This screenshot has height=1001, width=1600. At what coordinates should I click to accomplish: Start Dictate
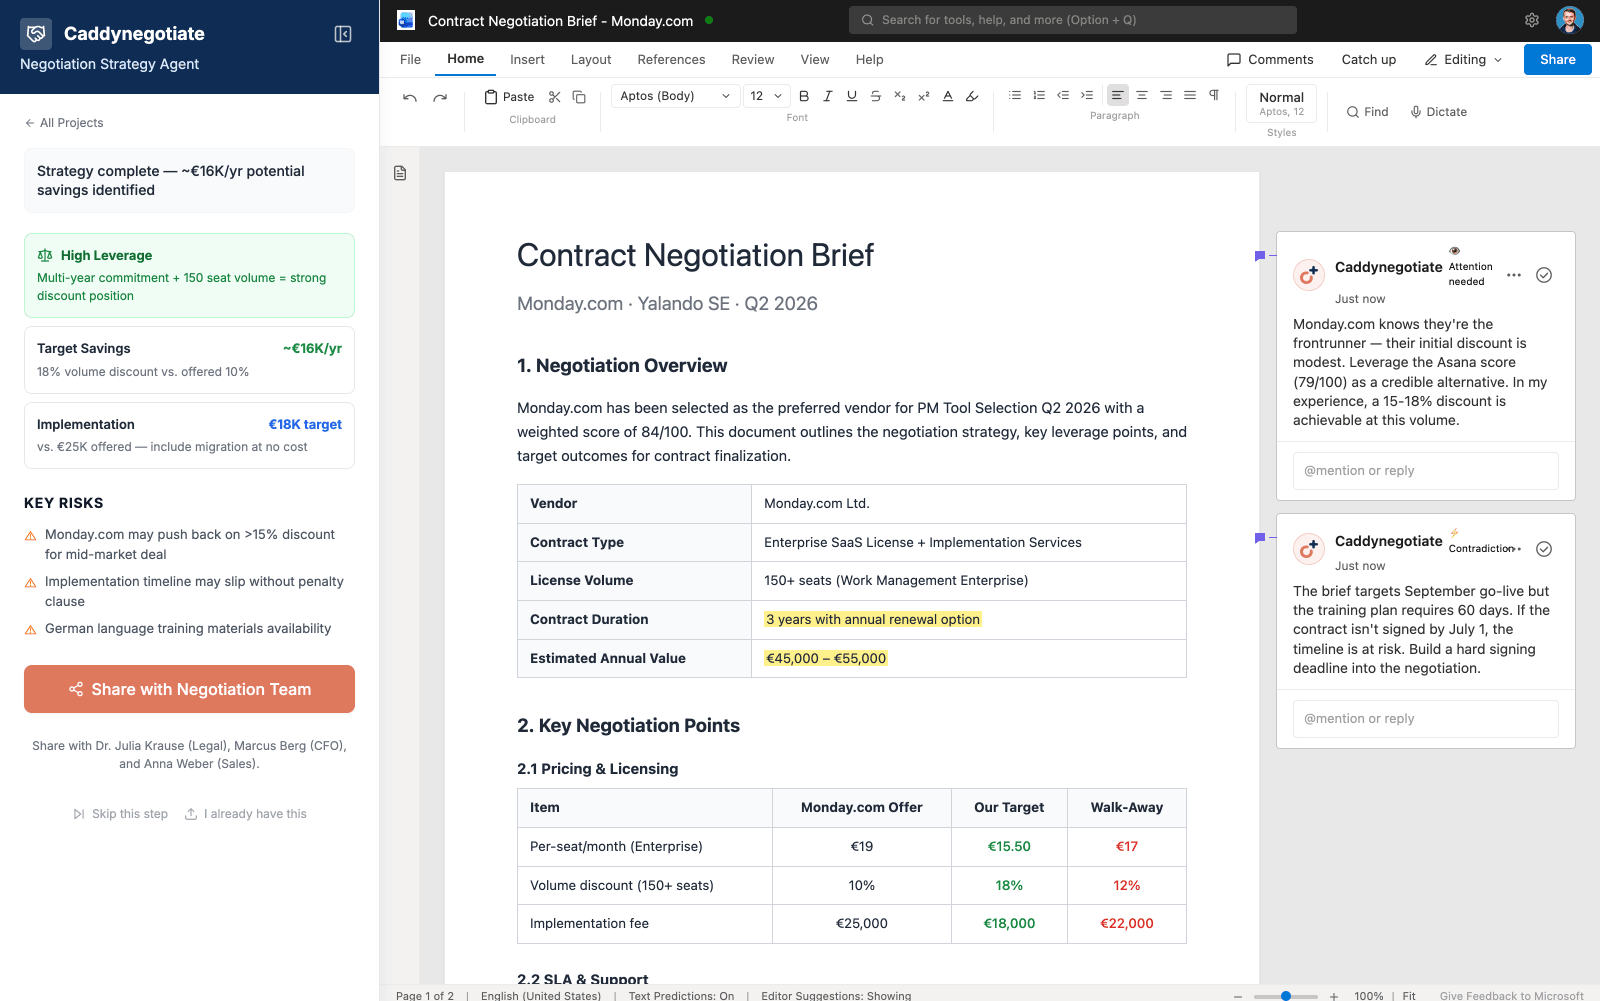pos(1438,112)
